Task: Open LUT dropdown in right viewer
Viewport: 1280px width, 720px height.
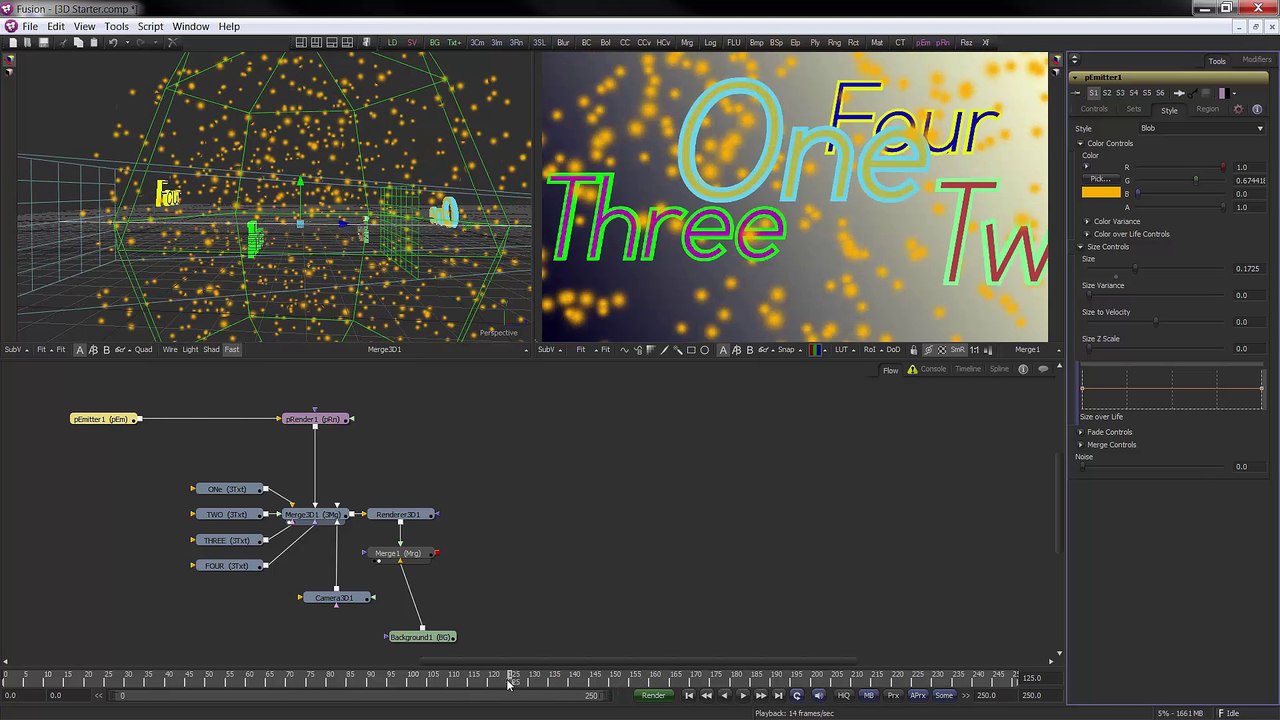Action: click(844, 349)
